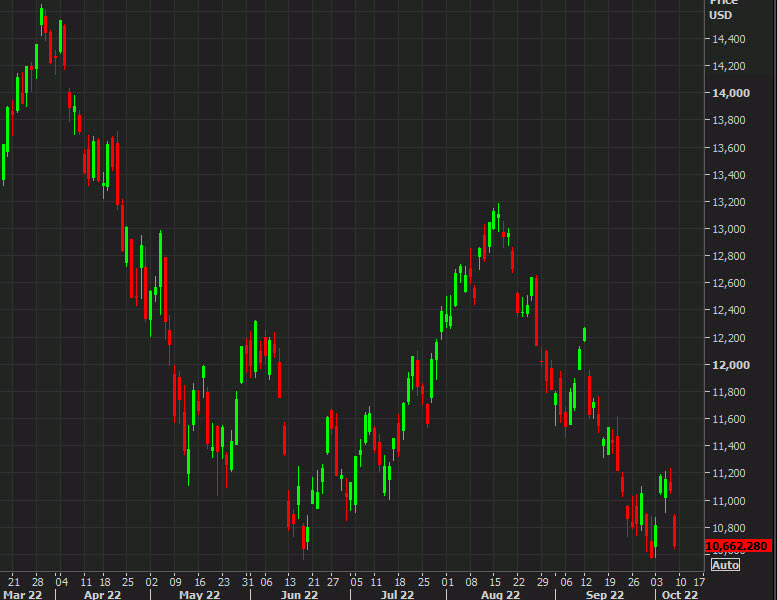This screenshot has height=600, width=777.
Task: Click the 10,800 price axis label
Action: tap(728, 528)
